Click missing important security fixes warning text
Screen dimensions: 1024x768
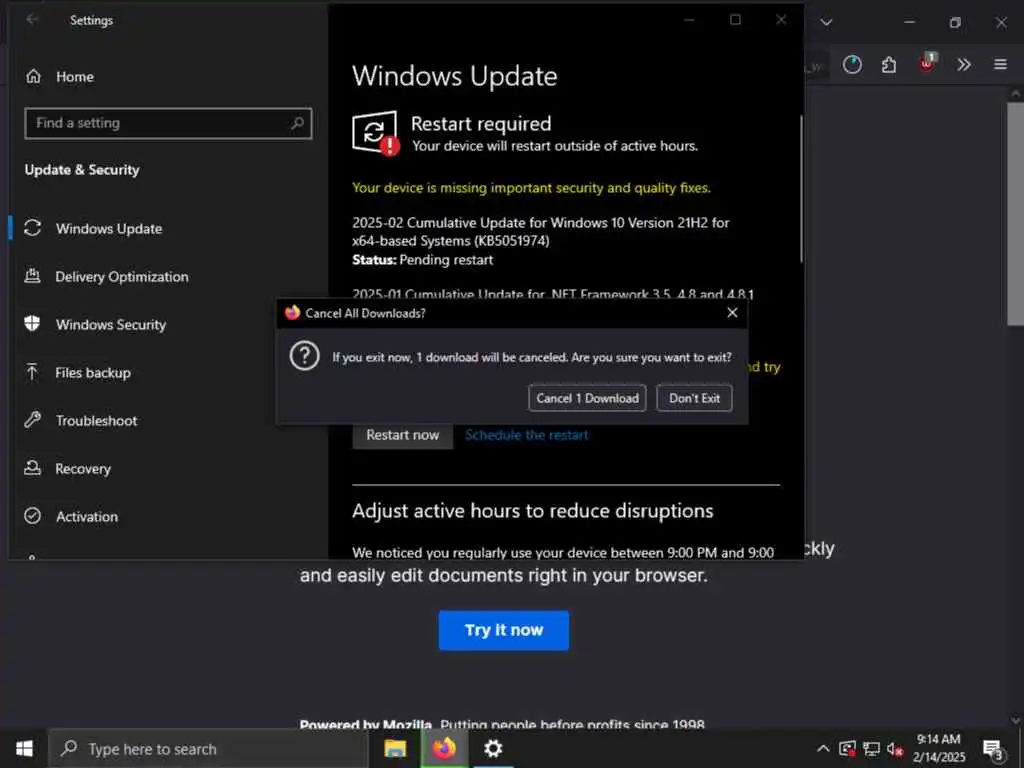click(x=531, y=188)
